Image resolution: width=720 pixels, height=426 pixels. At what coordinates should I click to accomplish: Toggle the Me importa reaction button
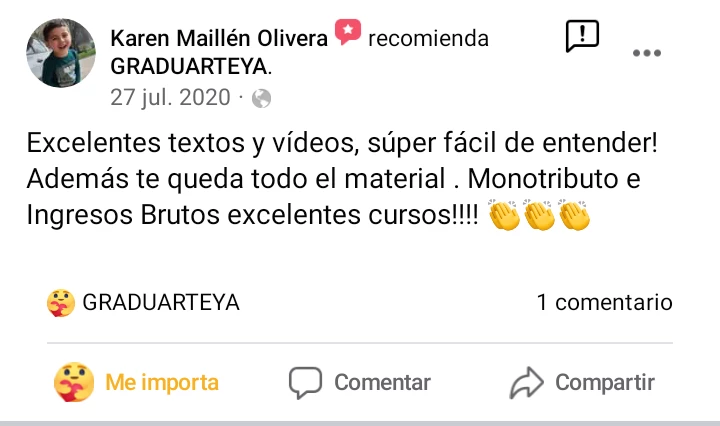136,382
